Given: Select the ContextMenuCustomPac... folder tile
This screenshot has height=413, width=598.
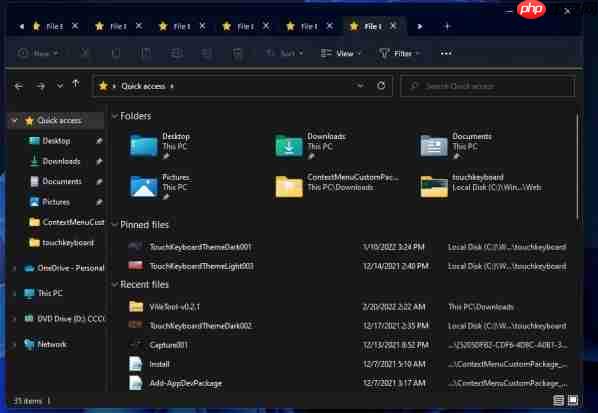Looking at the screenshot, I should [337, 186].
